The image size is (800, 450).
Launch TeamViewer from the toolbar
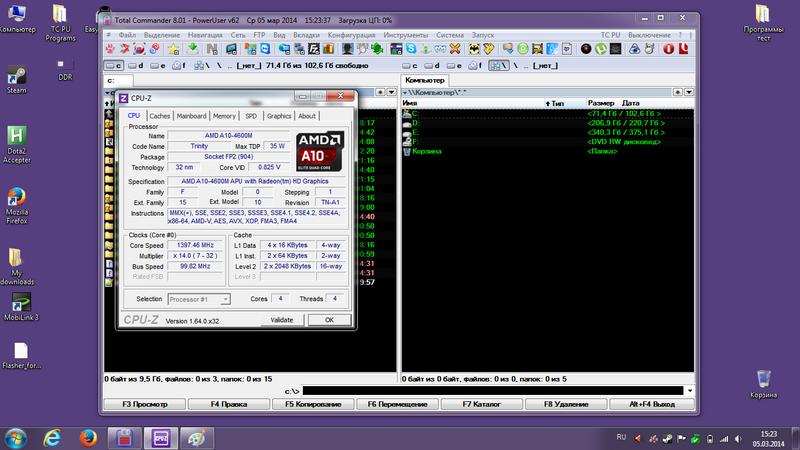click(265, 49)
